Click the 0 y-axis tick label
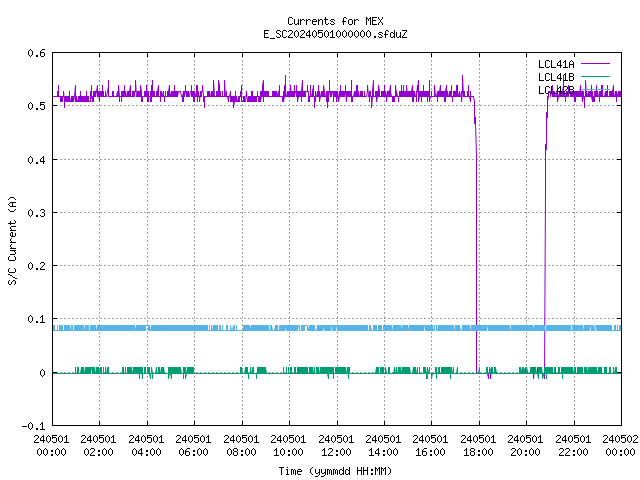 click(x=42, y=373)
